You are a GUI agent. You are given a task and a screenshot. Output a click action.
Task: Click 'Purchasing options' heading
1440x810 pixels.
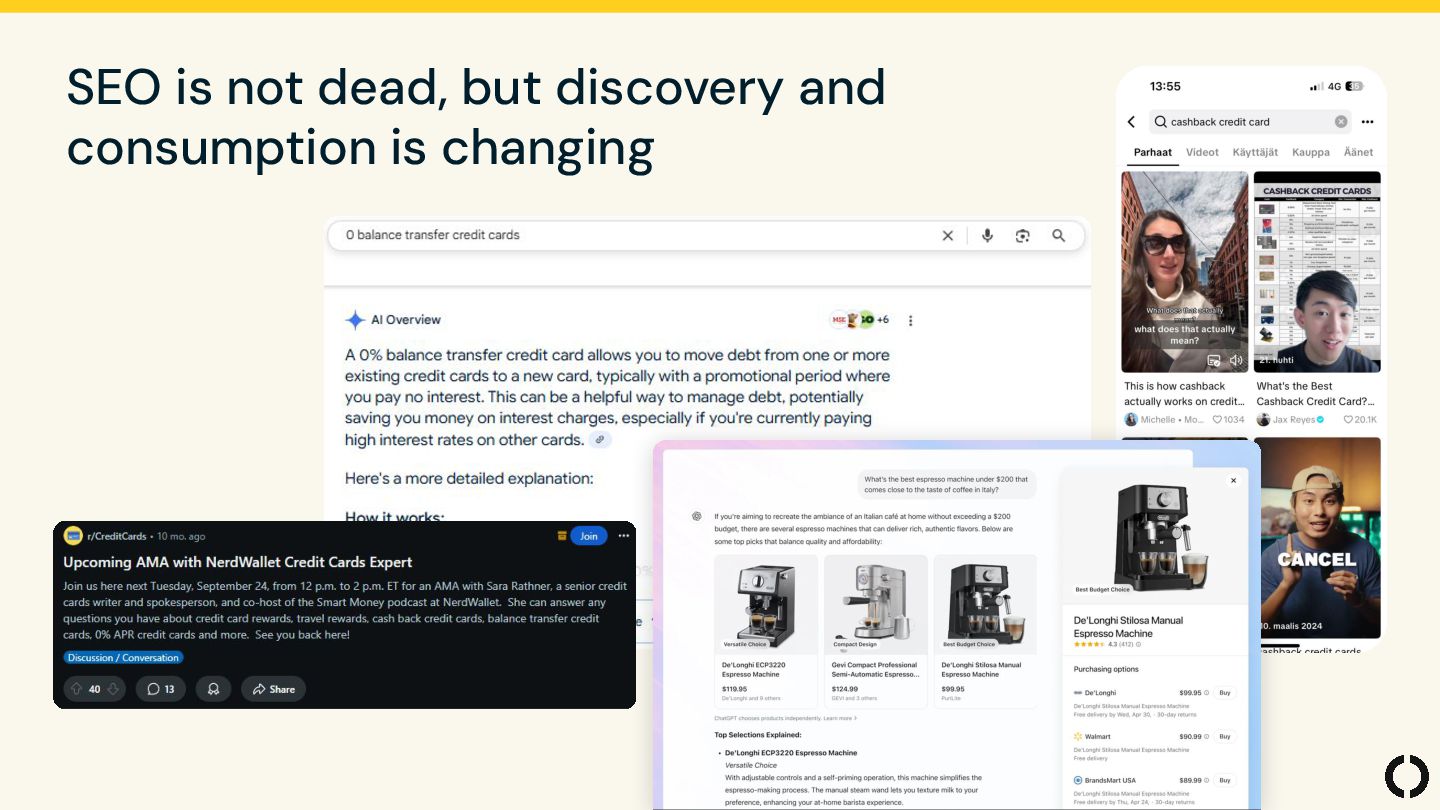(x=1106, y=669)
